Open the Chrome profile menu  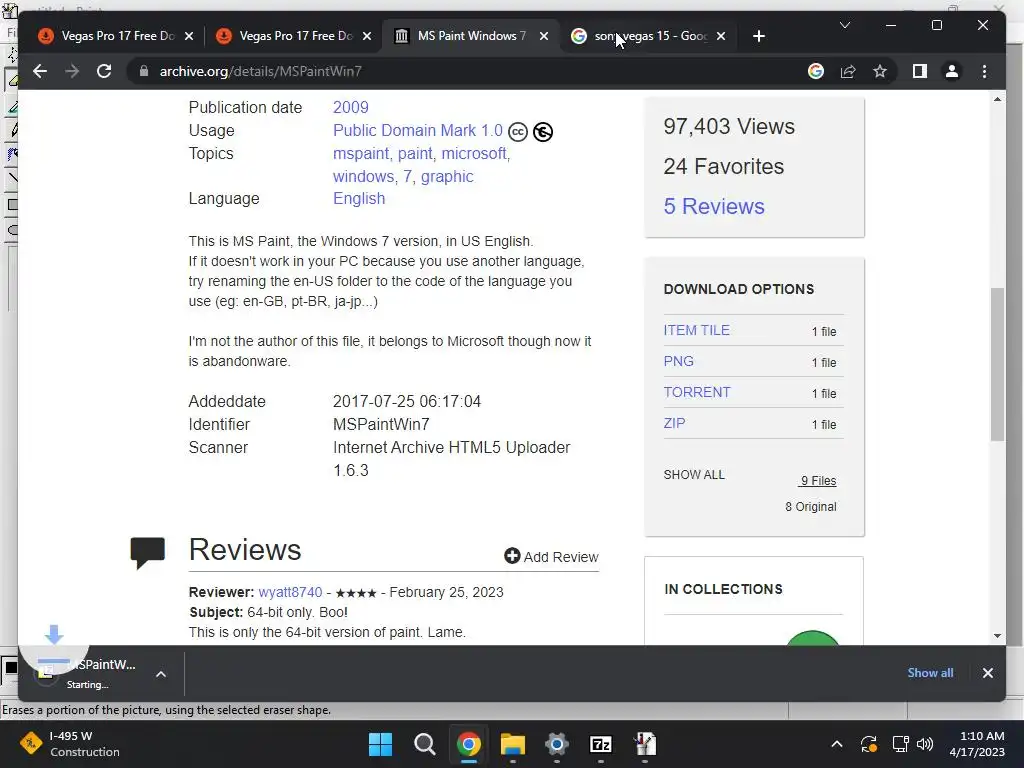pos(952,71)
